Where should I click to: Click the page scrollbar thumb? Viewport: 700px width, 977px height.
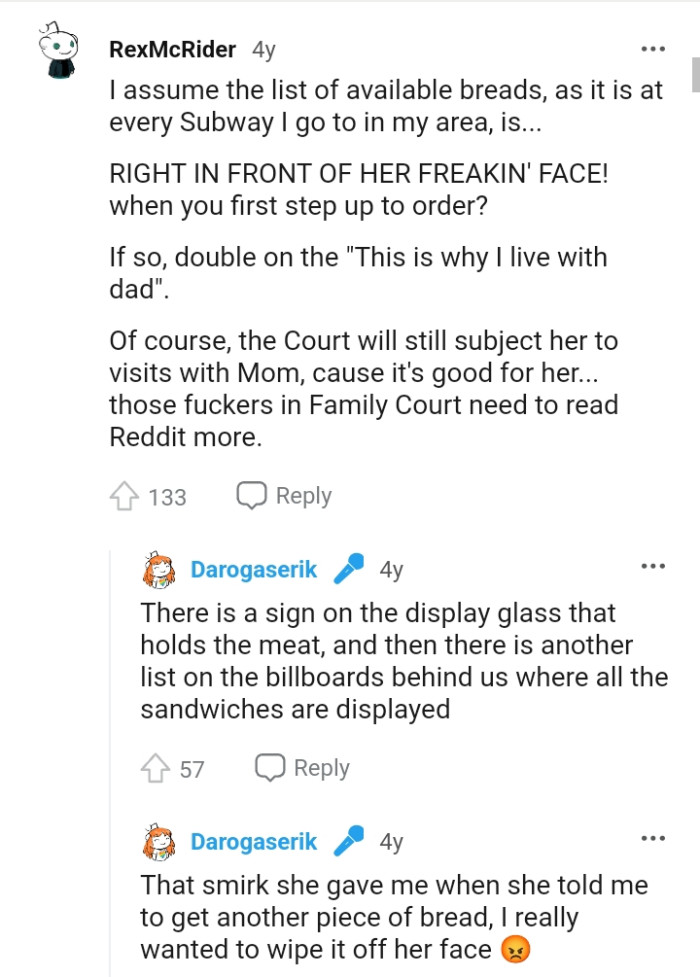click(695, 75)
